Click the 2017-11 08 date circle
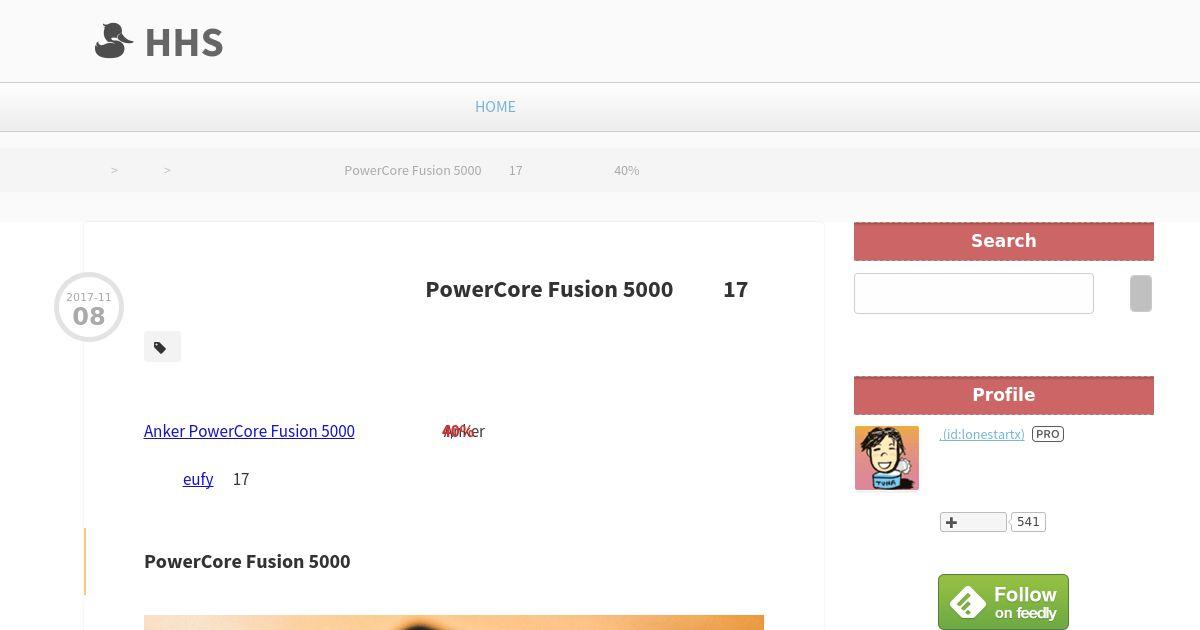 89,307
